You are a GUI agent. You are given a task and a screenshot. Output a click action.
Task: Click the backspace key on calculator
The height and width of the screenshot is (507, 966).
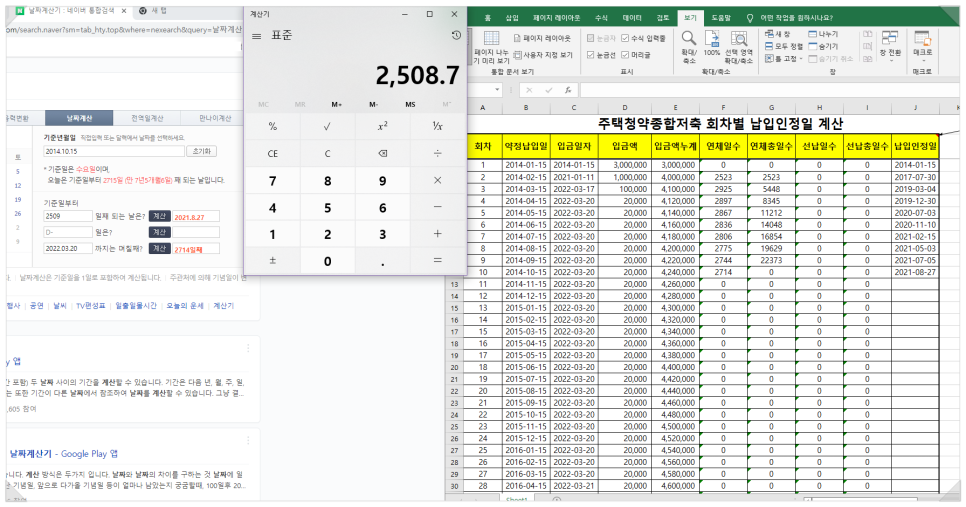tap(383, 153)
